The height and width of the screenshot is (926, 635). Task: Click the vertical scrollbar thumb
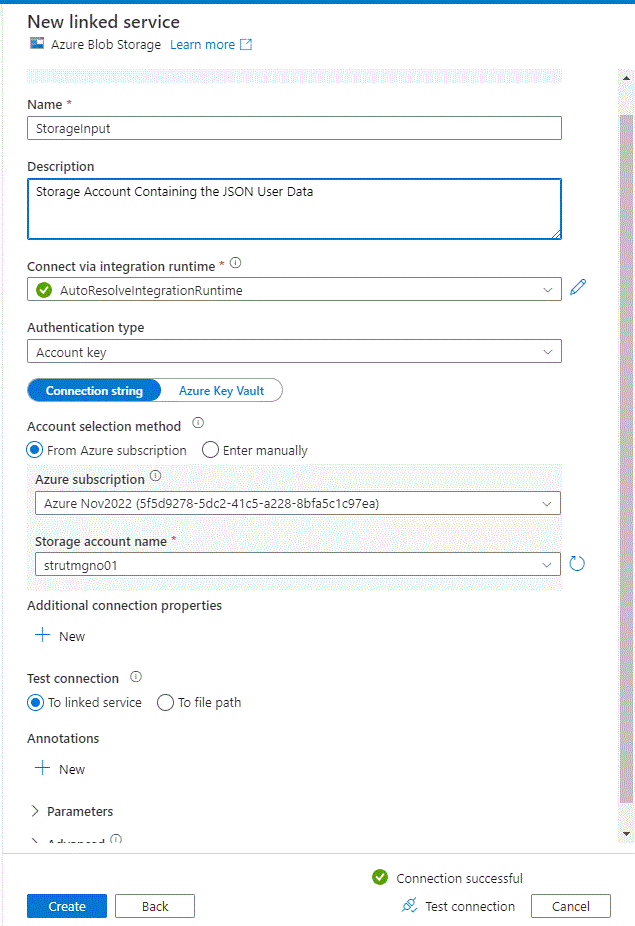(x=626, y=458)
